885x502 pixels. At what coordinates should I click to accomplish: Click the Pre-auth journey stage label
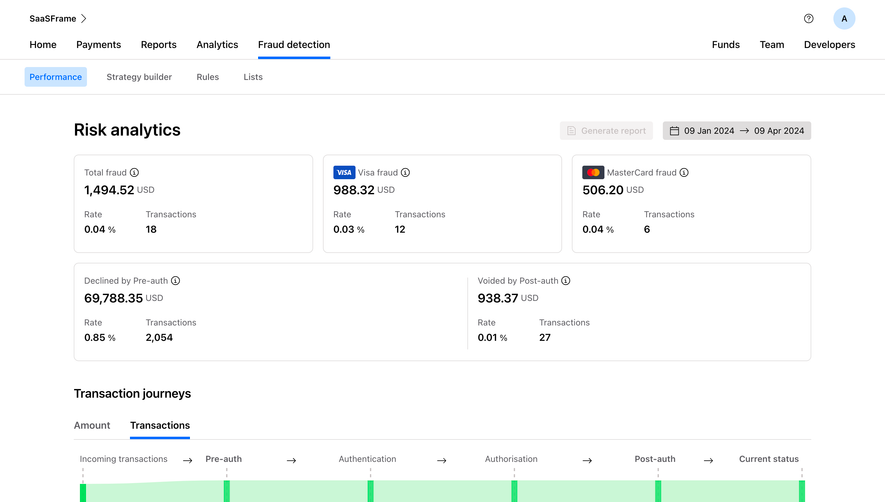pos(224,459)
